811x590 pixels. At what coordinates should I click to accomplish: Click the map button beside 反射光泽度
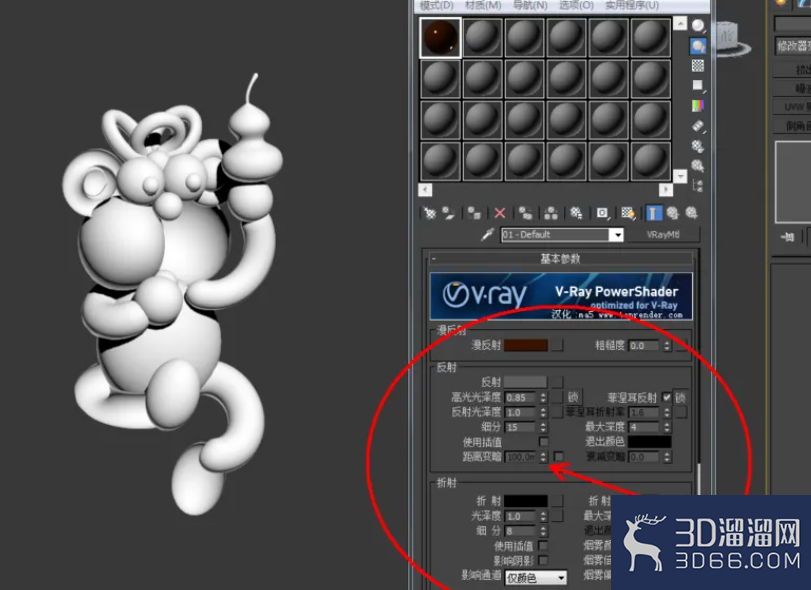tap(557, 412)
